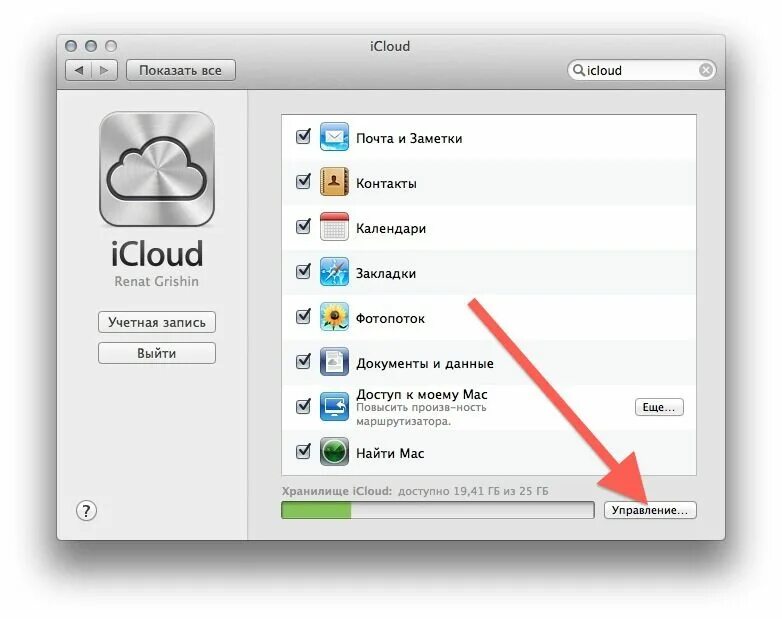Screen dimensions: 782x619
Task: Click the Почта и Заметки label
Action: click(409, 138)
